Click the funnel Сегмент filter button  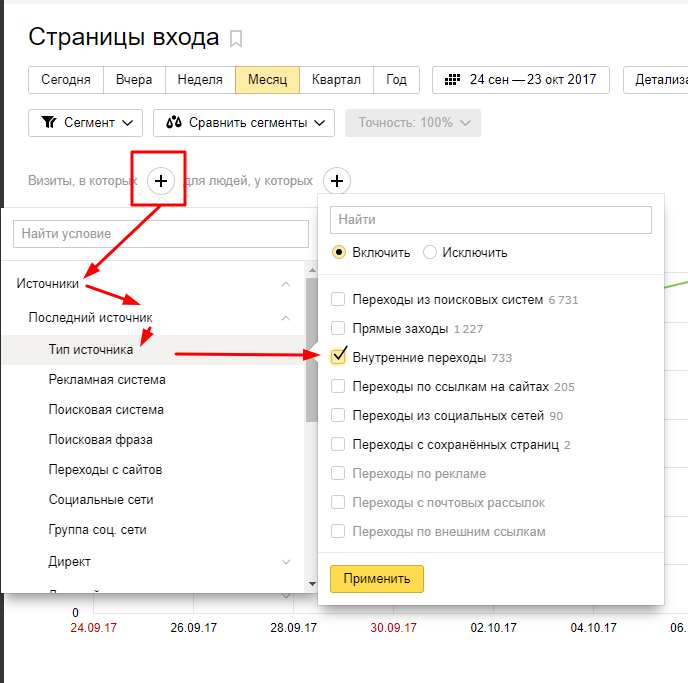pyautogui.click(x=86, y=123)
